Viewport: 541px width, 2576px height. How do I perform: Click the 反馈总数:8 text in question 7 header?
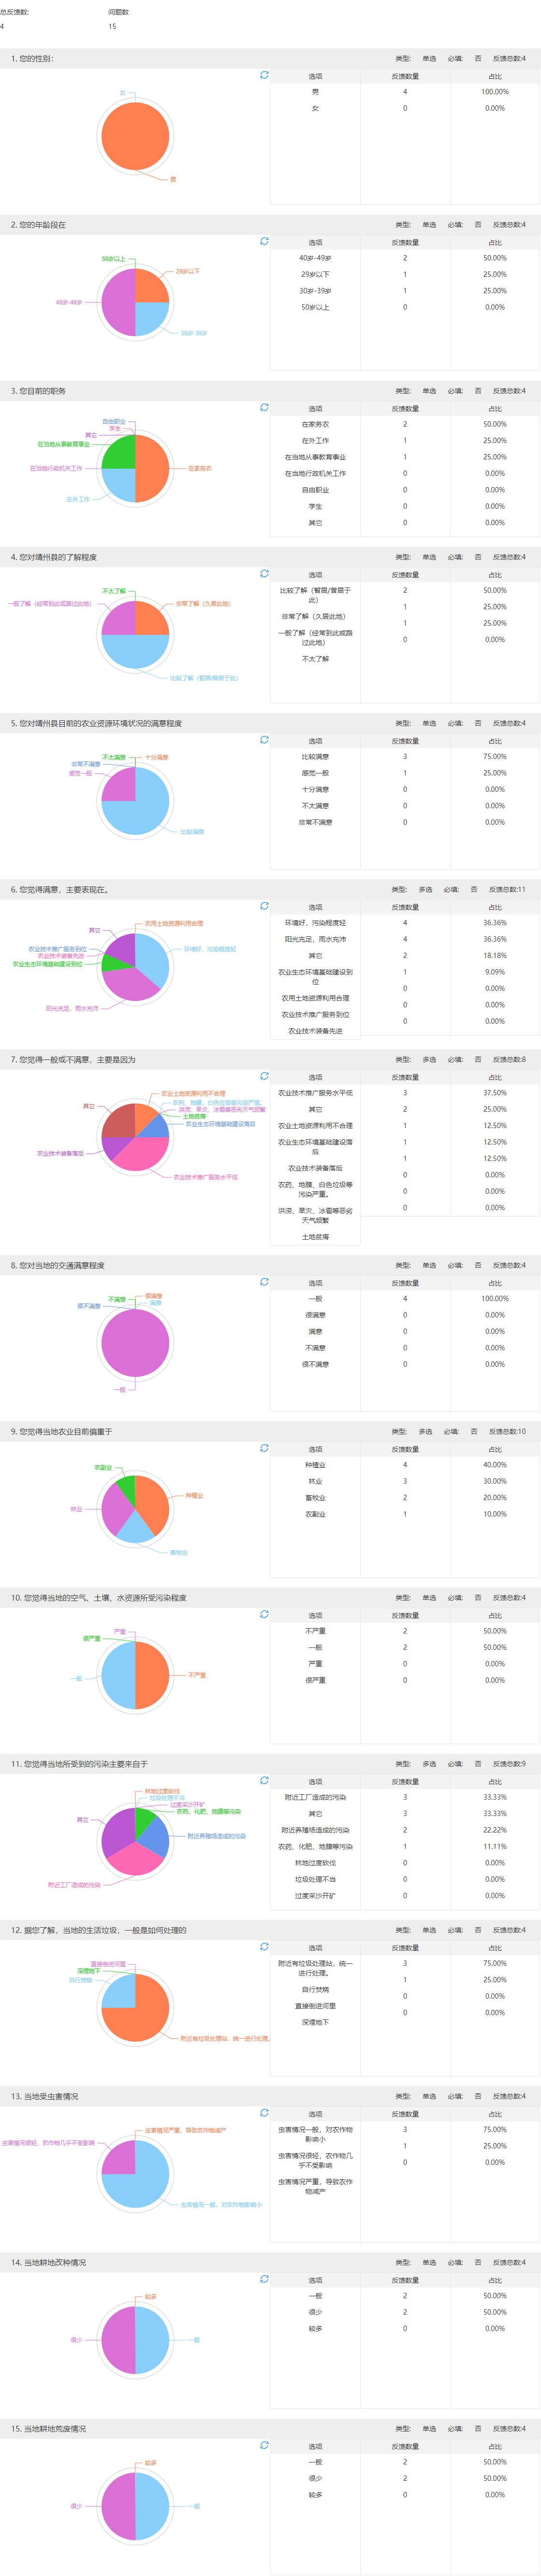tap(509, 1059)
